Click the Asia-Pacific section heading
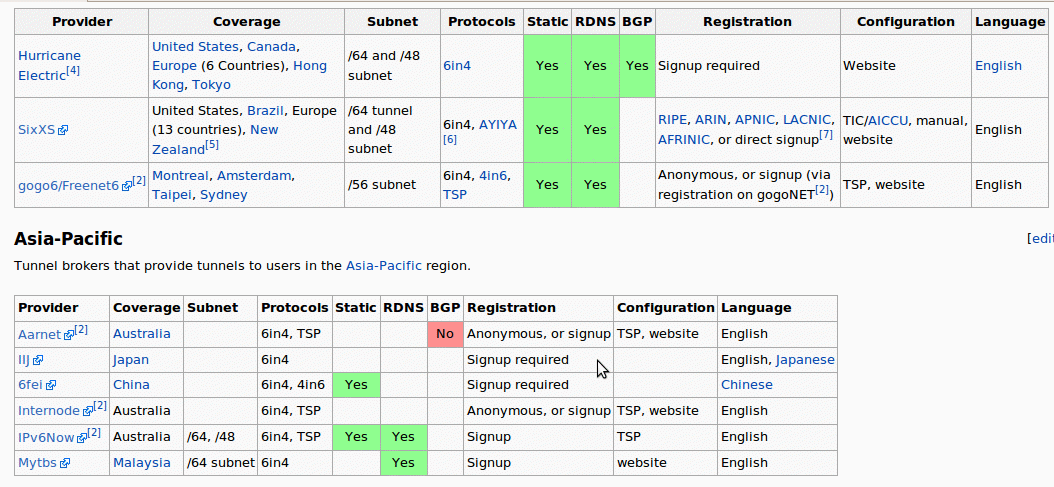The height and width of the screenshot is (487, 1054). [x=69, y=239]
